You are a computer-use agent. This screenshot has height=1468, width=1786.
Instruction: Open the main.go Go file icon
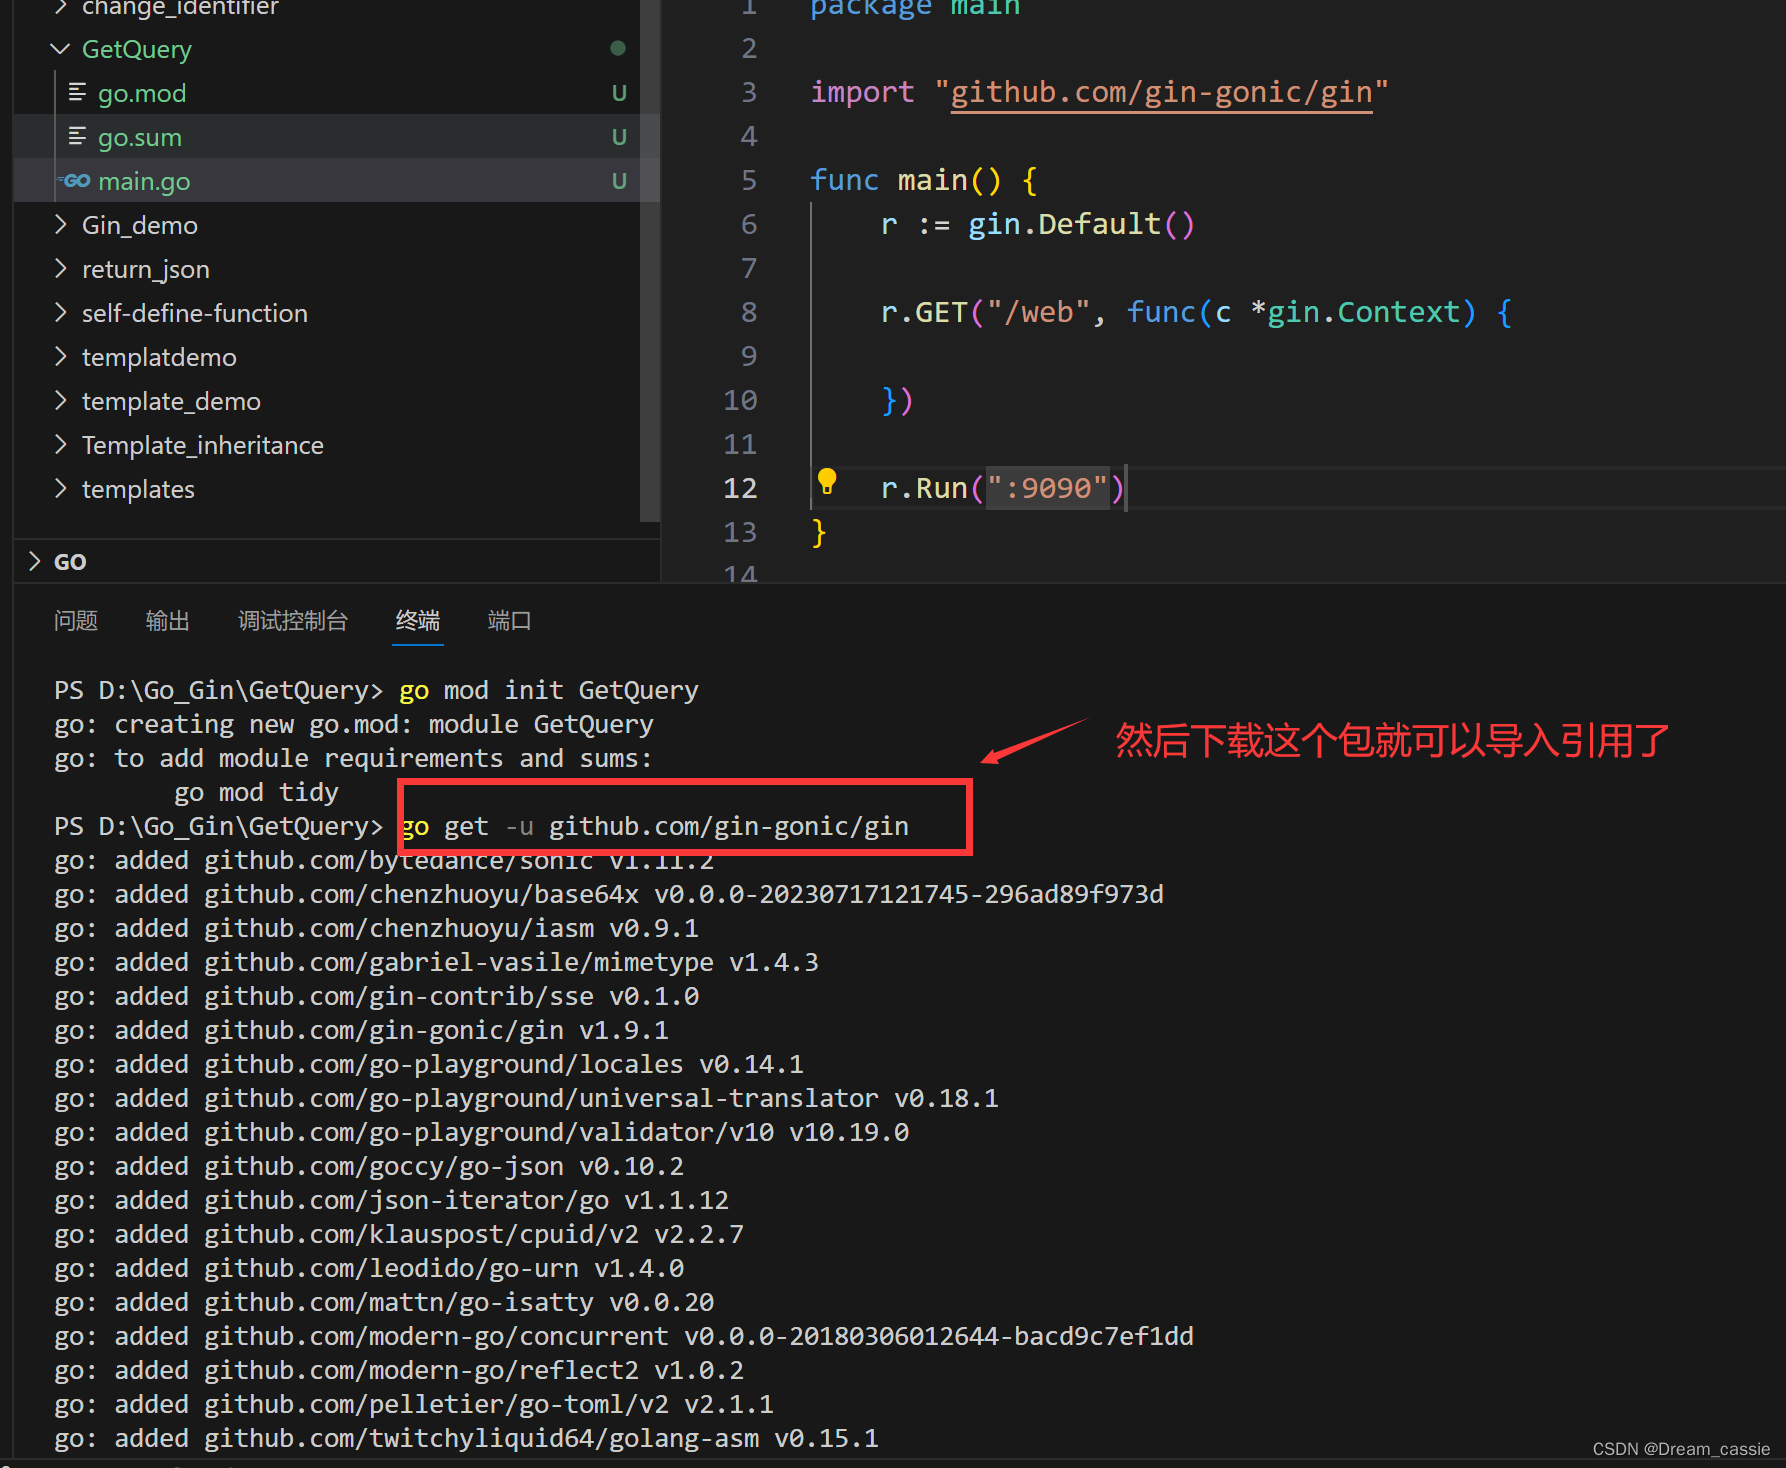75,181
